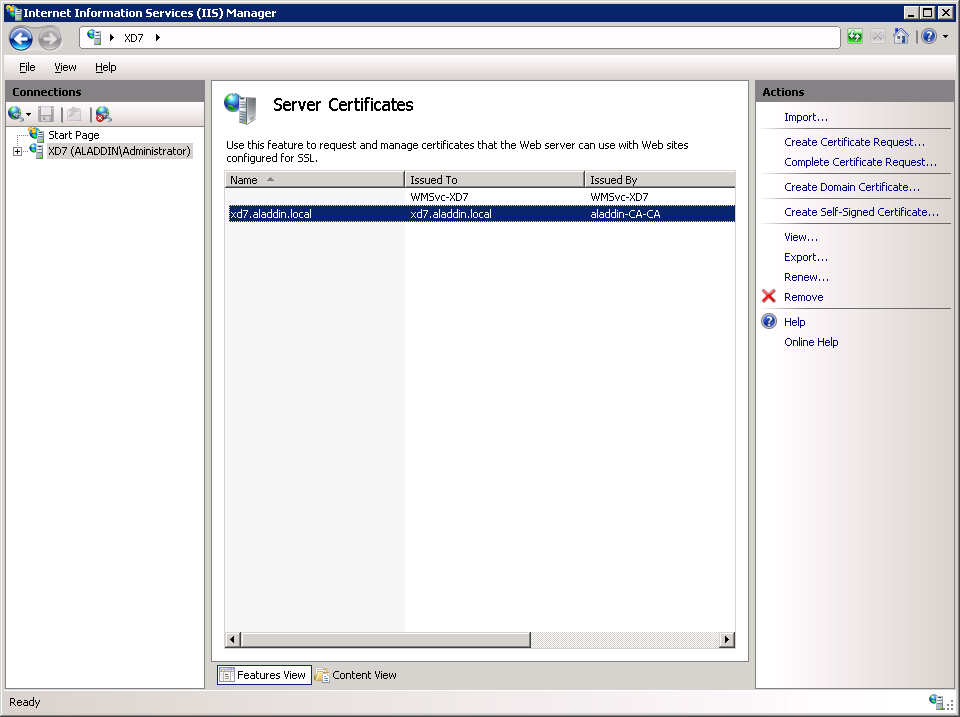The image size is (960, 717).
Task: Click the Export... action link
Action: (x=806, y=258)
